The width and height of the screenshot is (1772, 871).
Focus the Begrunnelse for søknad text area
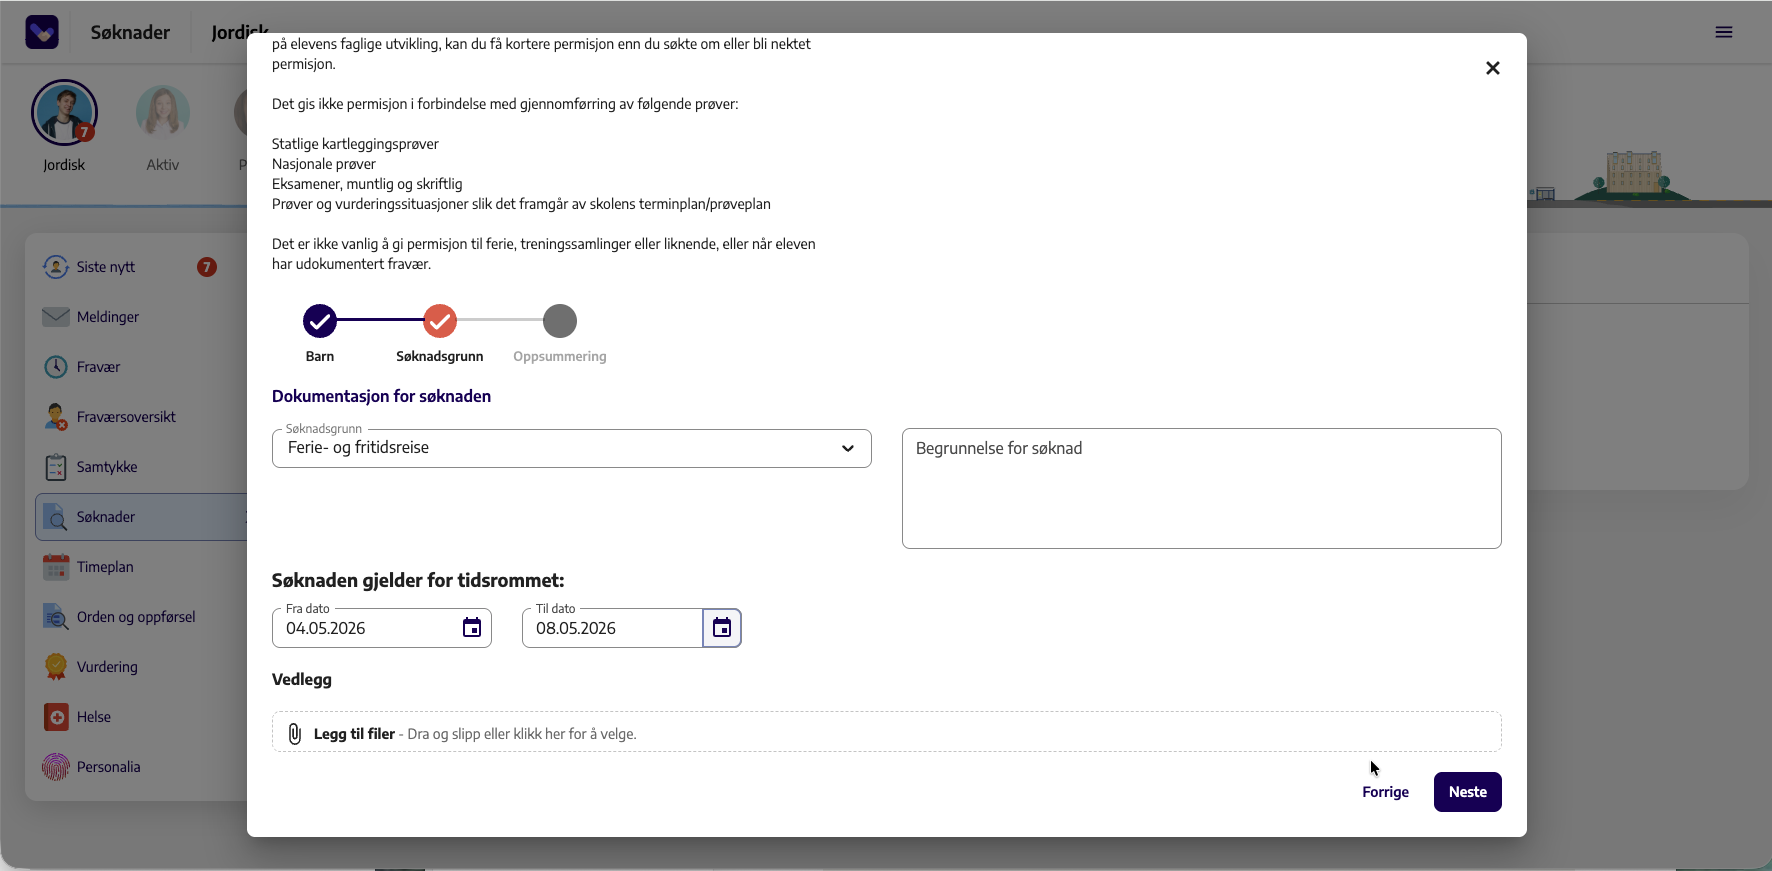(x=1202, y=488)
